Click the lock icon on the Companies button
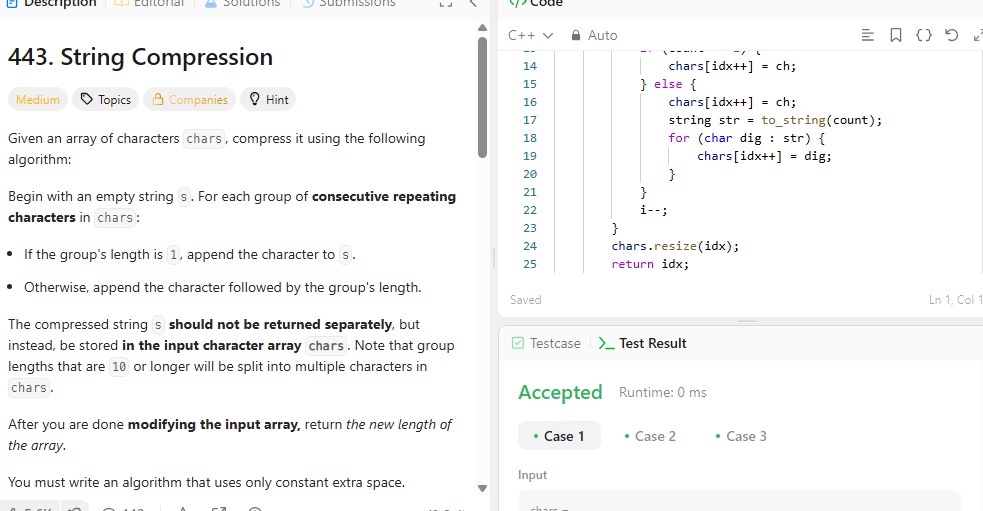Image resolution: width=983 pixels, height=511 pixels. (x=158, y=99)
